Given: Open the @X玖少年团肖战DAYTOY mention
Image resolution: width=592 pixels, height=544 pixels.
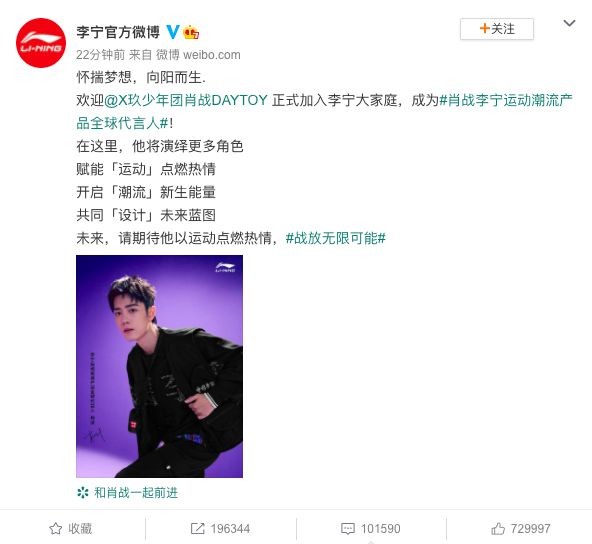Looking at the screenshot, I should pyautogui.click(x=186, y=100).
